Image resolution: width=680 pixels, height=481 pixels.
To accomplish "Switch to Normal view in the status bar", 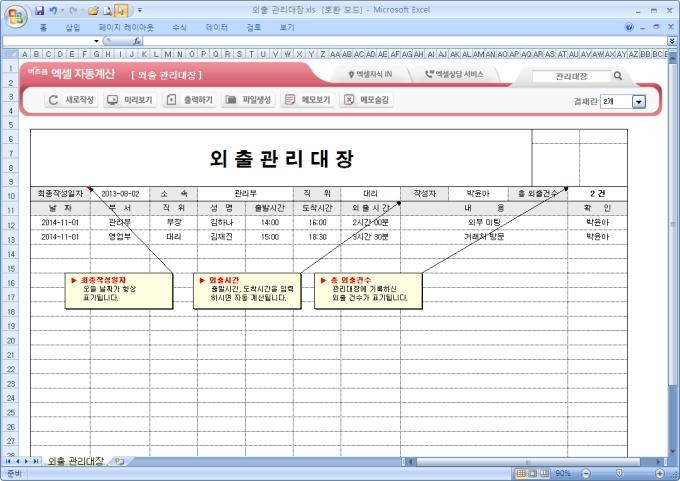I will (521, 473).
